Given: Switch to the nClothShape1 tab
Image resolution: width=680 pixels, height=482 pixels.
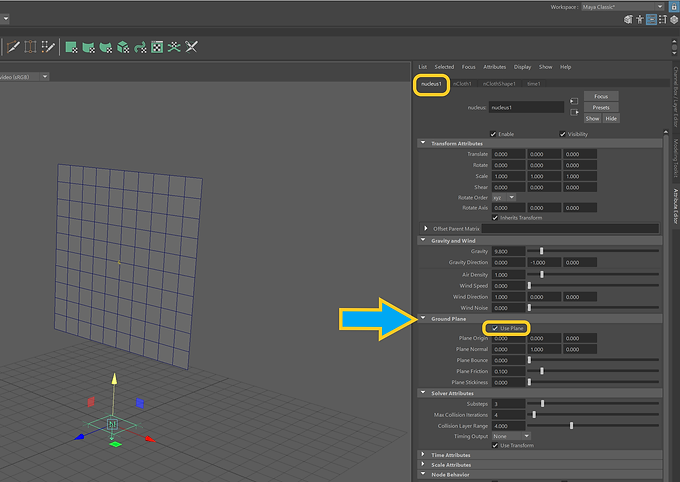Looking at the screenshot, I should [x=499, y=84].
